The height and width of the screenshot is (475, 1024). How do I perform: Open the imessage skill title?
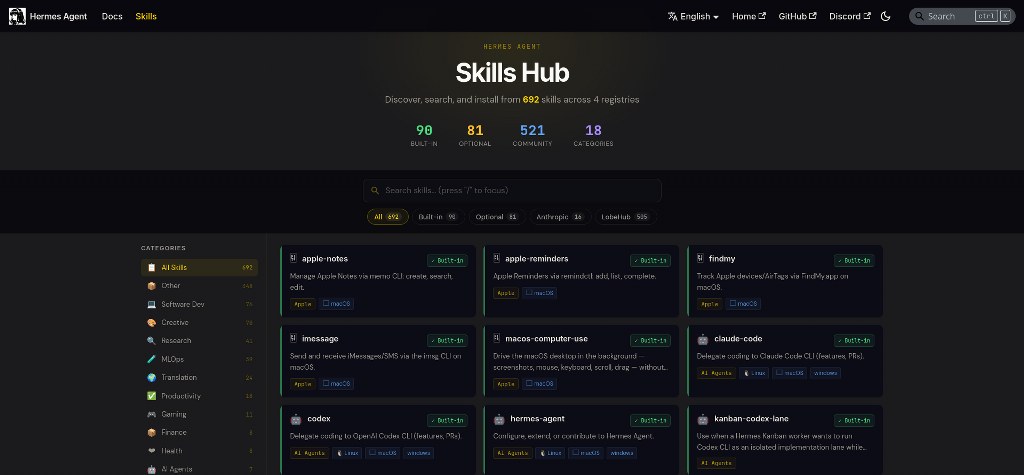[320, 338]
